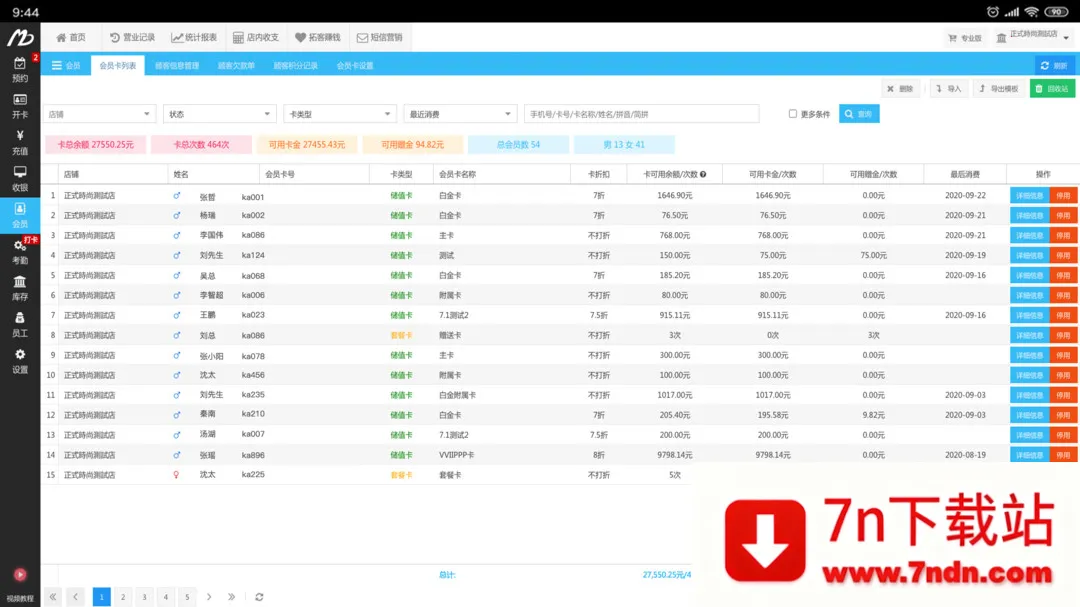
Task: Enable the 更多条件 checkbox
Action: [x=793, y=114]
